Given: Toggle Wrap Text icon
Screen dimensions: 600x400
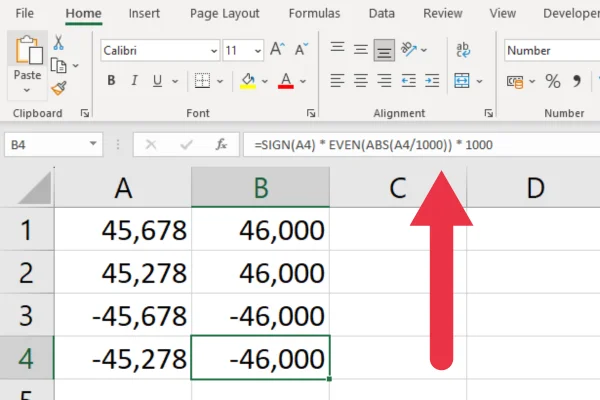Looking at the screenshot, I should click(x=463, y=50).
